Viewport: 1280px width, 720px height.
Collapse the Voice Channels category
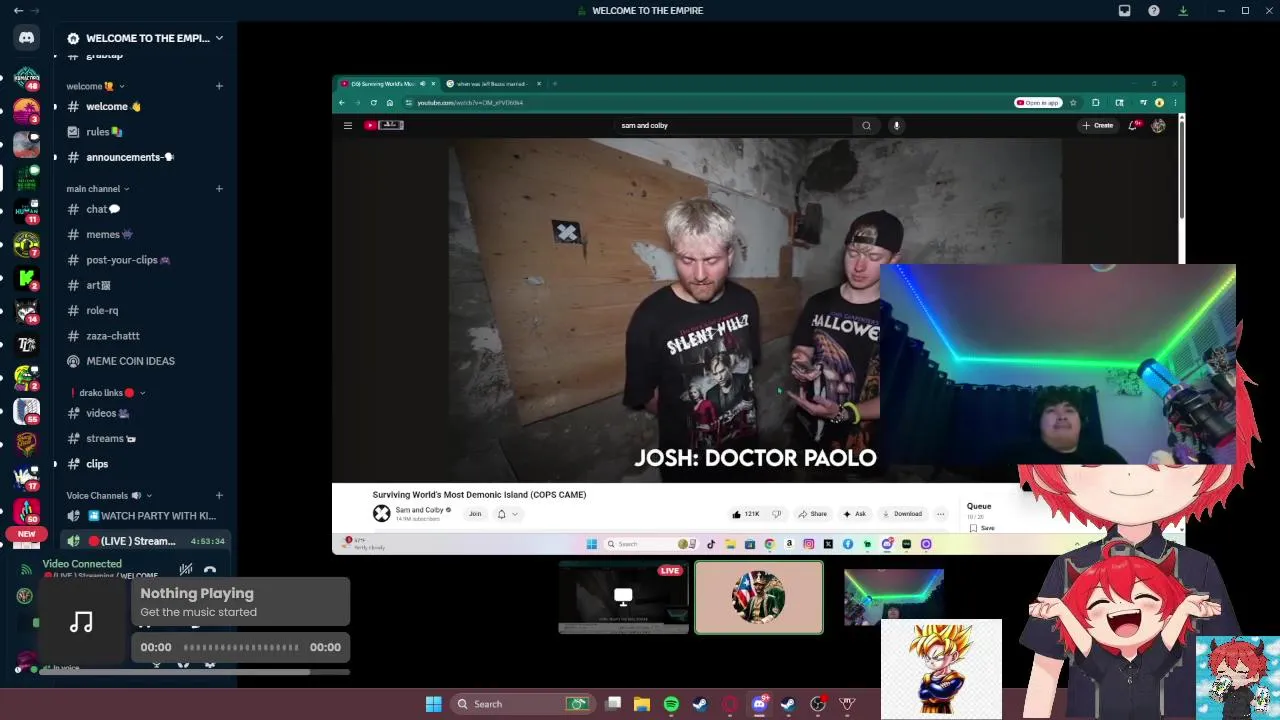pos(111,495)
